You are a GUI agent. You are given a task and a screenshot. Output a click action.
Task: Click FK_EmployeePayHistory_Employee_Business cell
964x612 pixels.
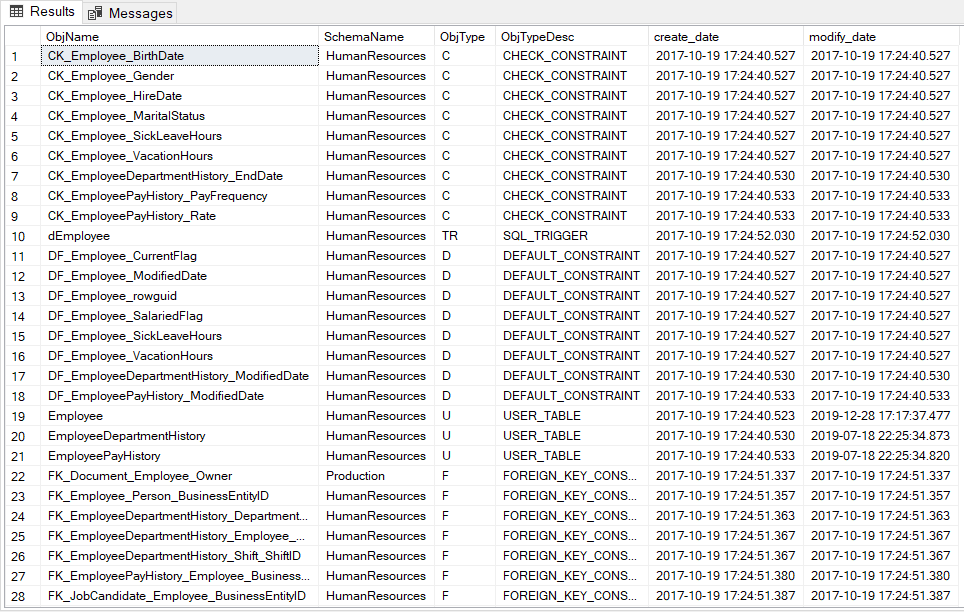coord(180,576)
